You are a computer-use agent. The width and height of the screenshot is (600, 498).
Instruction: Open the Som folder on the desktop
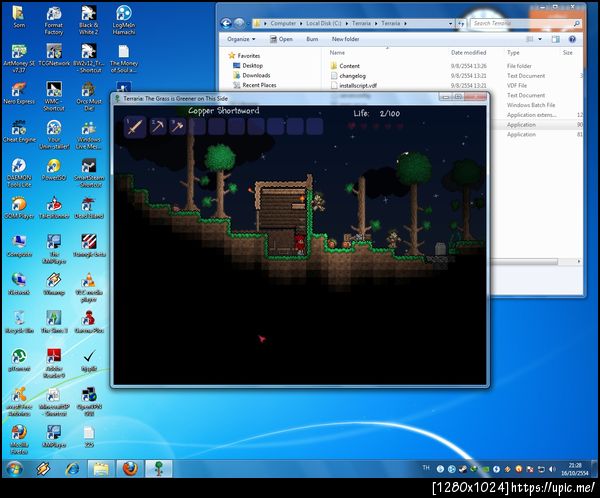[x=19, y=17]
